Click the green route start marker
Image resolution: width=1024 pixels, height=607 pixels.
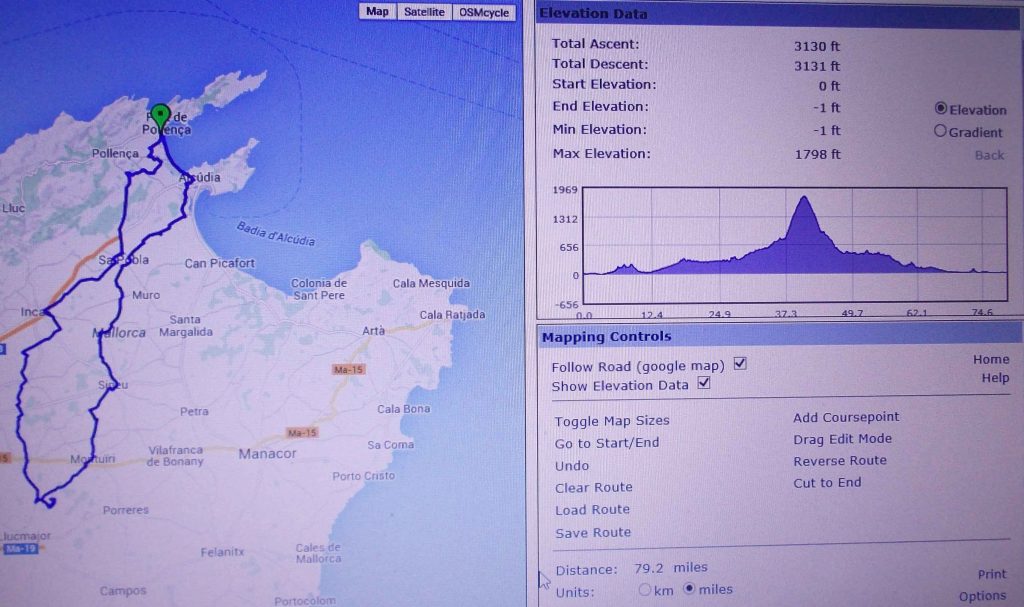coord(160,112)
